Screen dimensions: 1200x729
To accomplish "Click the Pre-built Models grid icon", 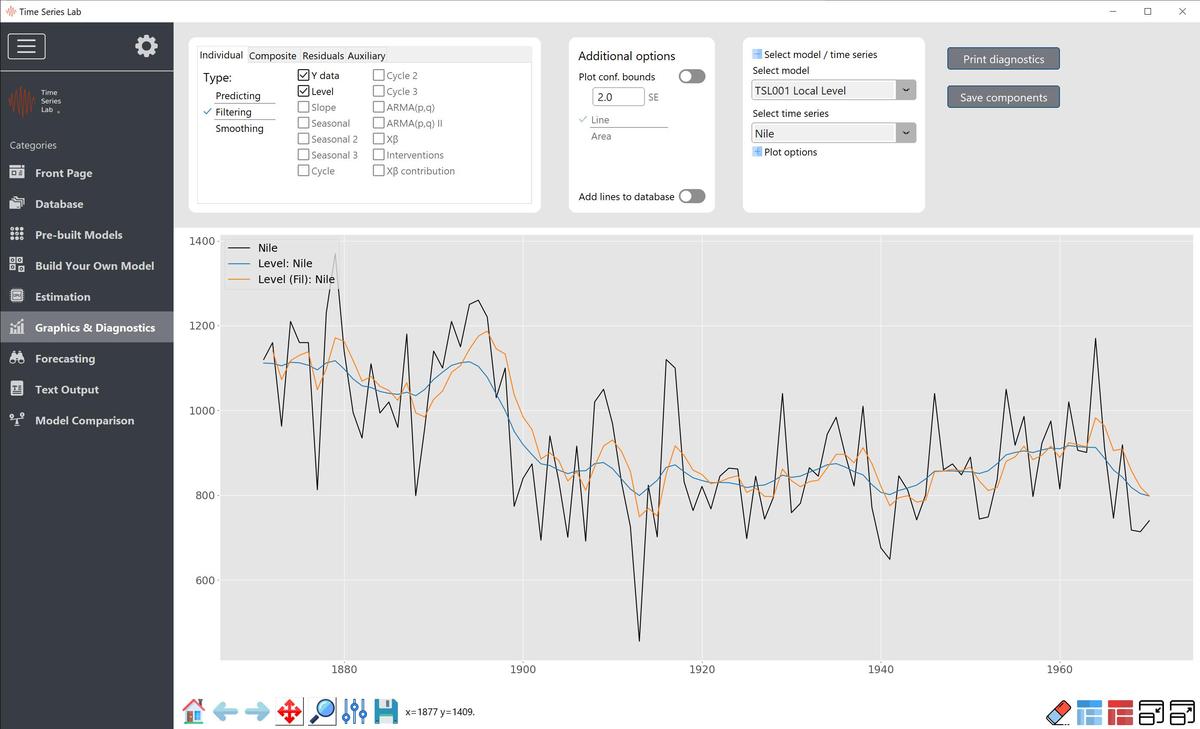I will (17, 235).
